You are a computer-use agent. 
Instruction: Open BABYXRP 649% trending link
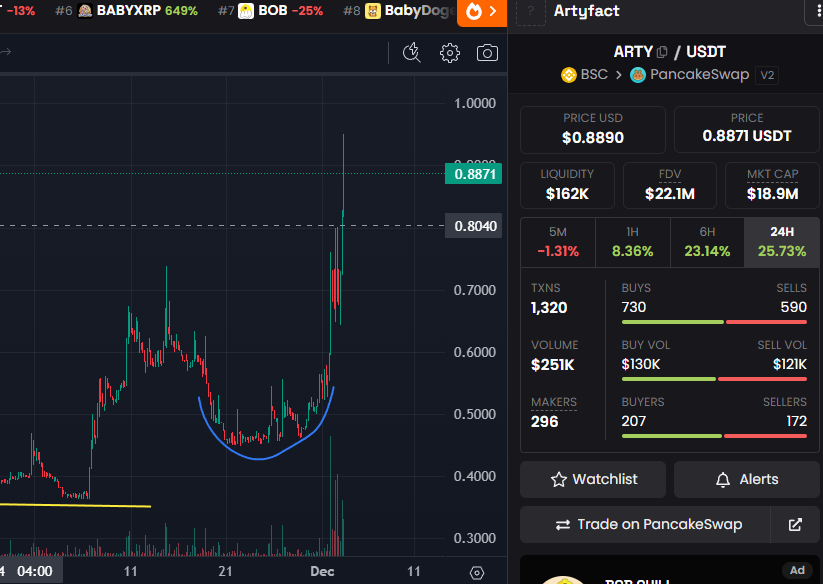[x=126, y=10]
